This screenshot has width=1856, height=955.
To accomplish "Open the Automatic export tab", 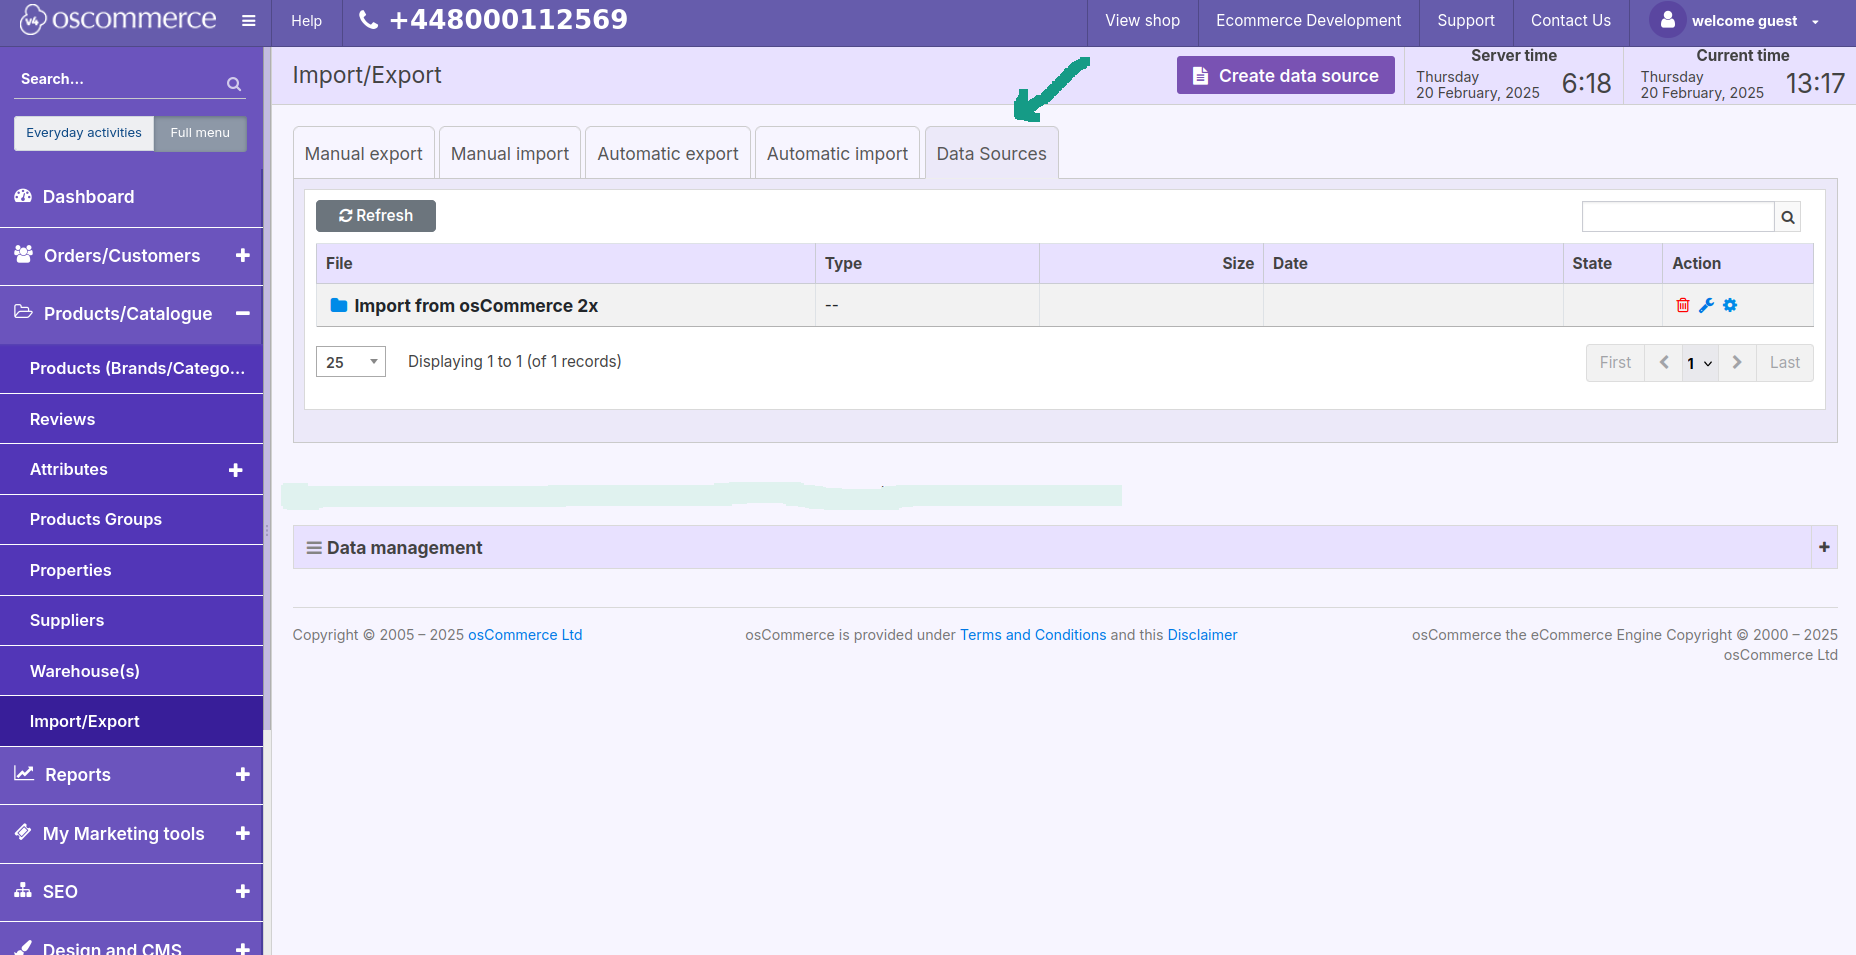I will point(668,154).
